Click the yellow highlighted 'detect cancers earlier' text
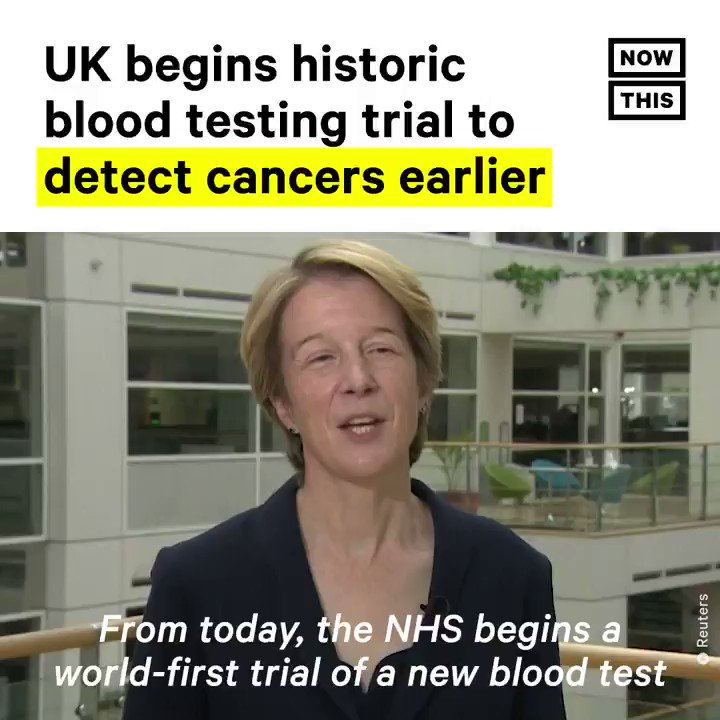This screenshot has height=720, width=720. [294, 177]
